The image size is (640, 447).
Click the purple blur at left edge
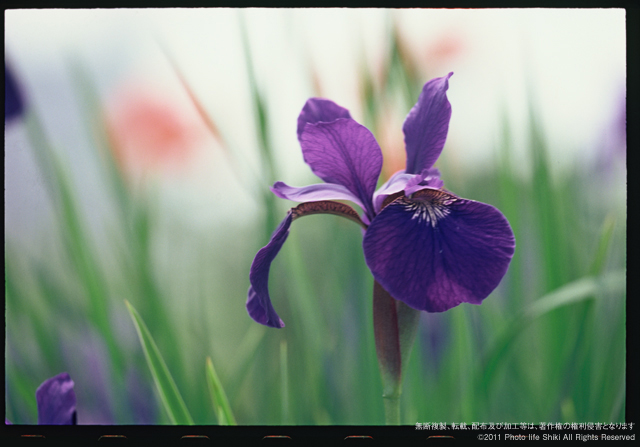click(x=13, y=97)
